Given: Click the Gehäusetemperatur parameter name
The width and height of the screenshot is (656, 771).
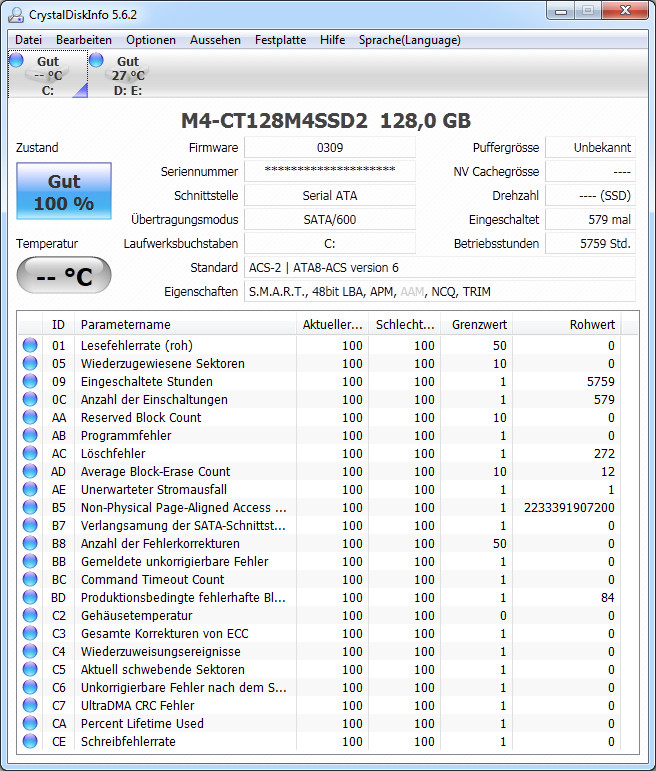Looking at the screenshot, I should pos(136,616).
